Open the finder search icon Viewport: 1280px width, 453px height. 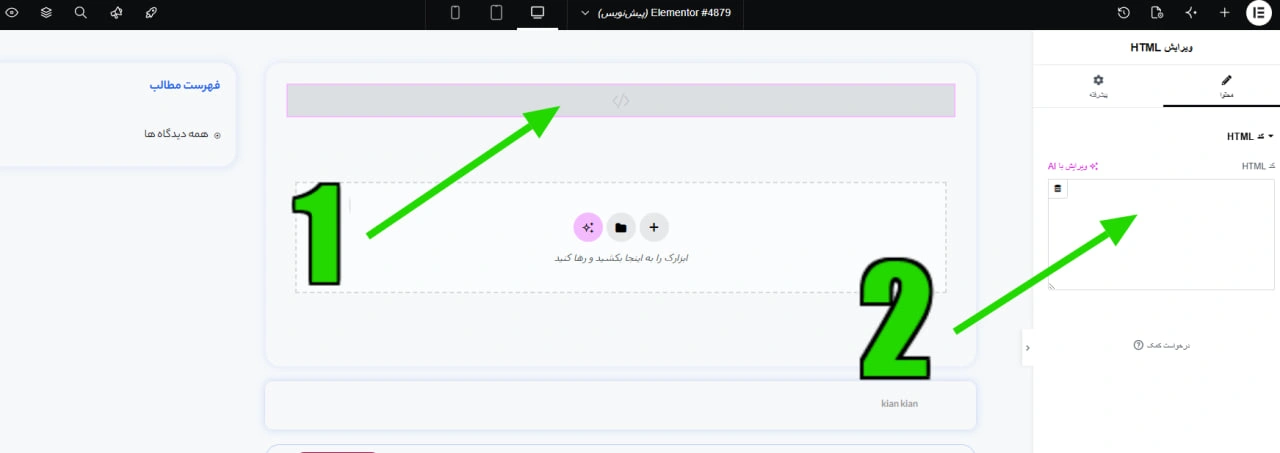[81, 13]
